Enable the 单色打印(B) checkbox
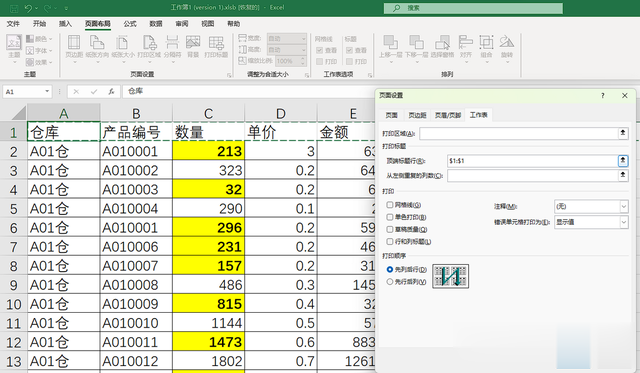Screen dimensions: 640x373 pyautogui.click(x=390, y=217)
